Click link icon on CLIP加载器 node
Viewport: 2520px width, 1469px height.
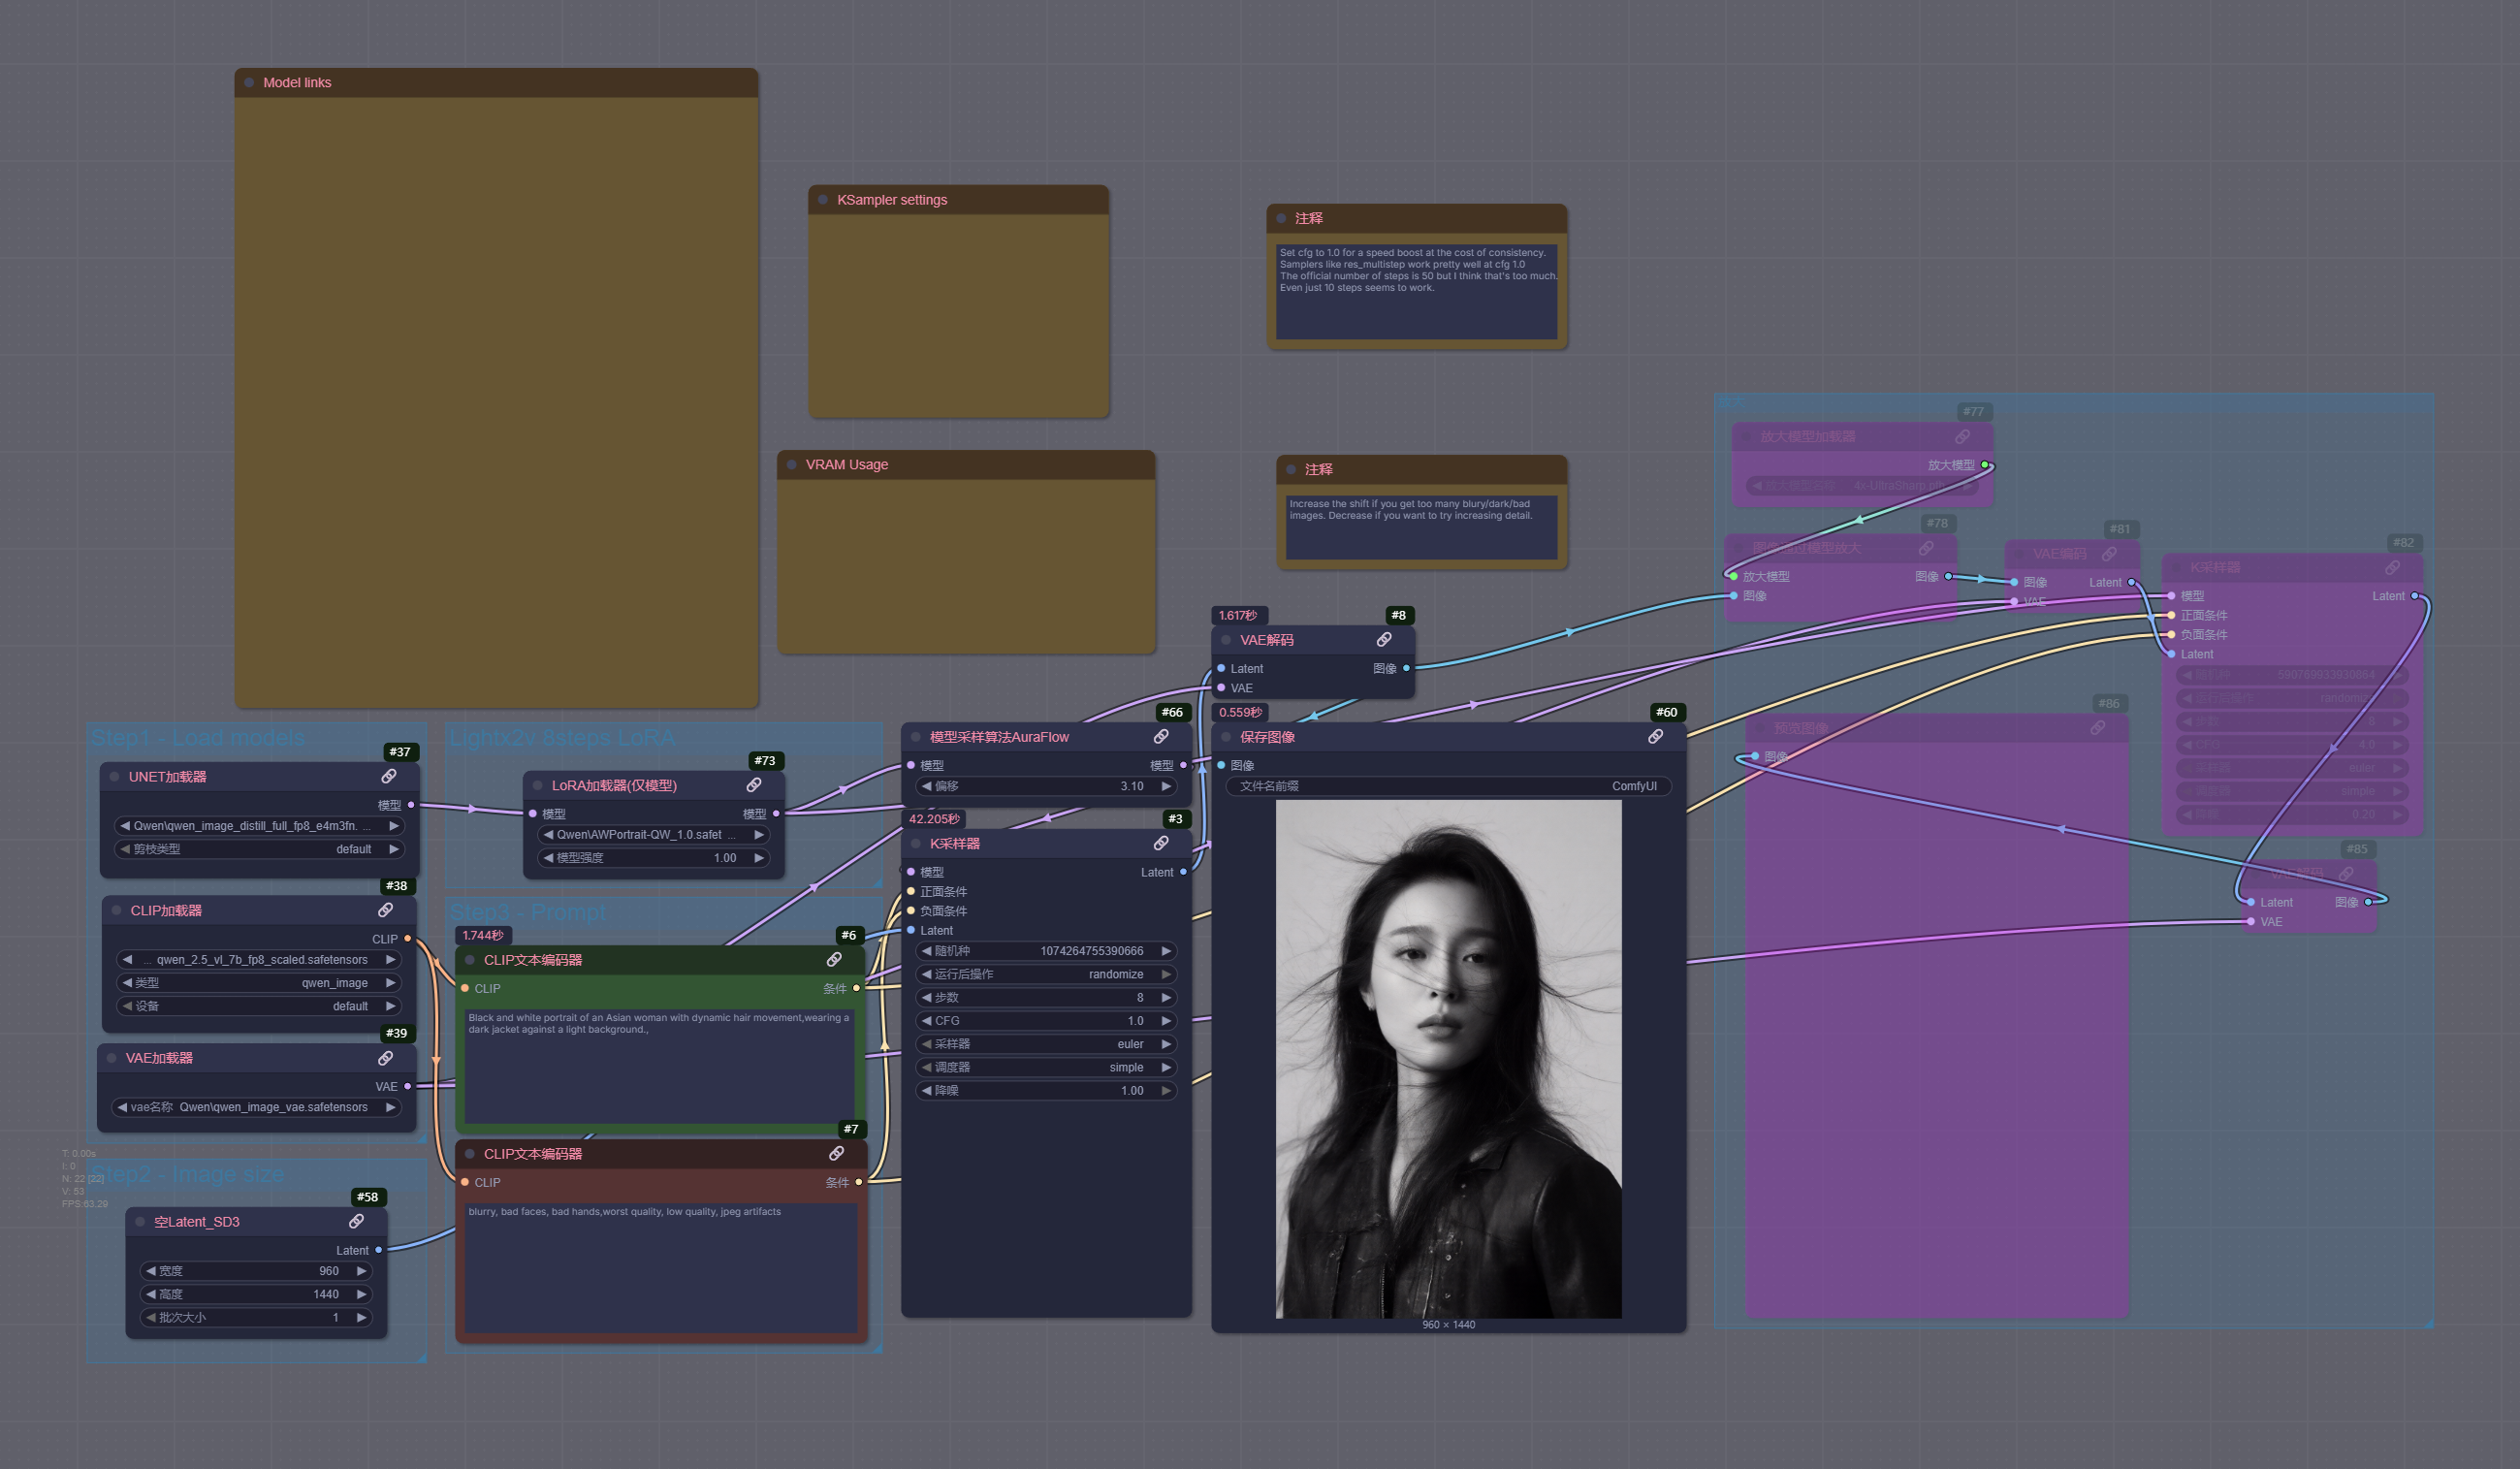tap(385, 910)
